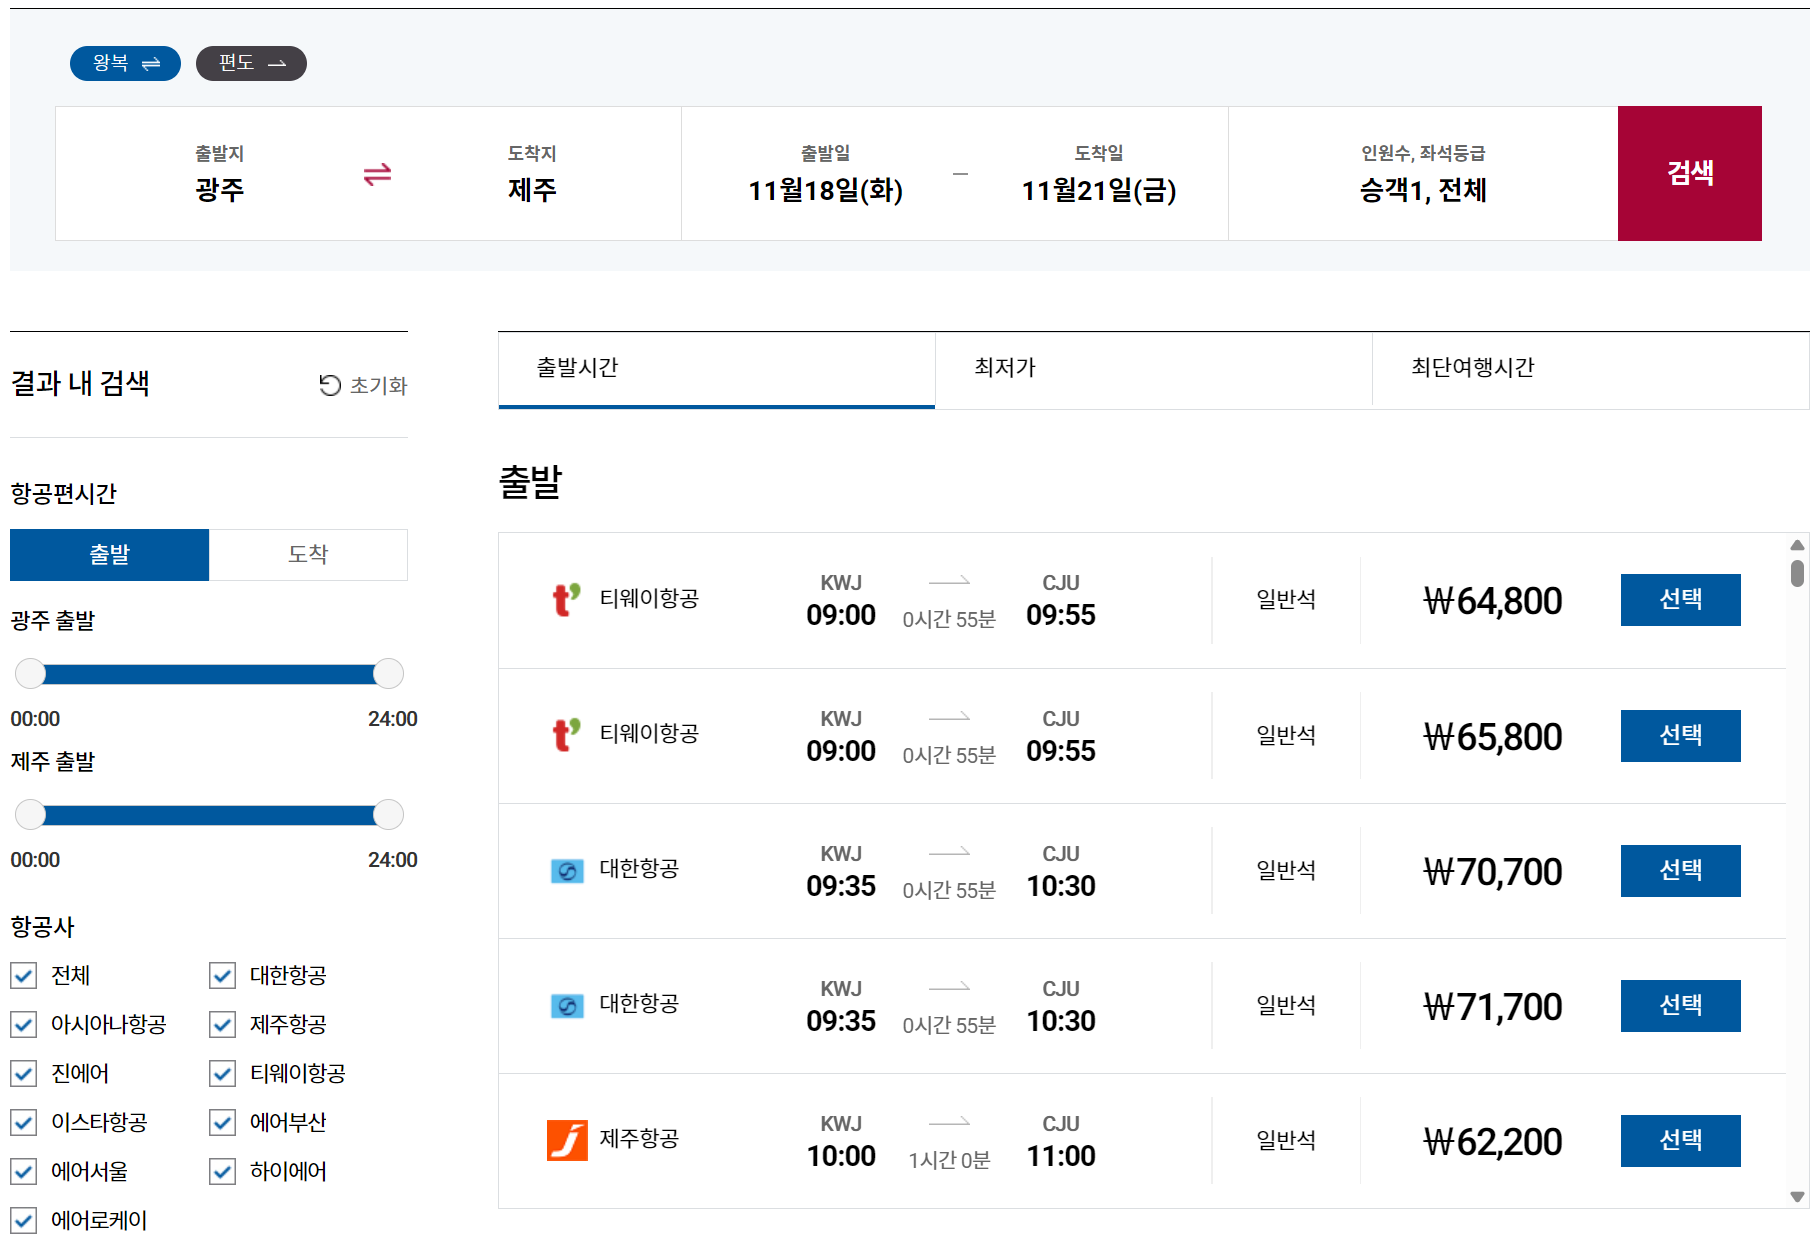Switch to the 도착 time filter tab

click(307, 554)
